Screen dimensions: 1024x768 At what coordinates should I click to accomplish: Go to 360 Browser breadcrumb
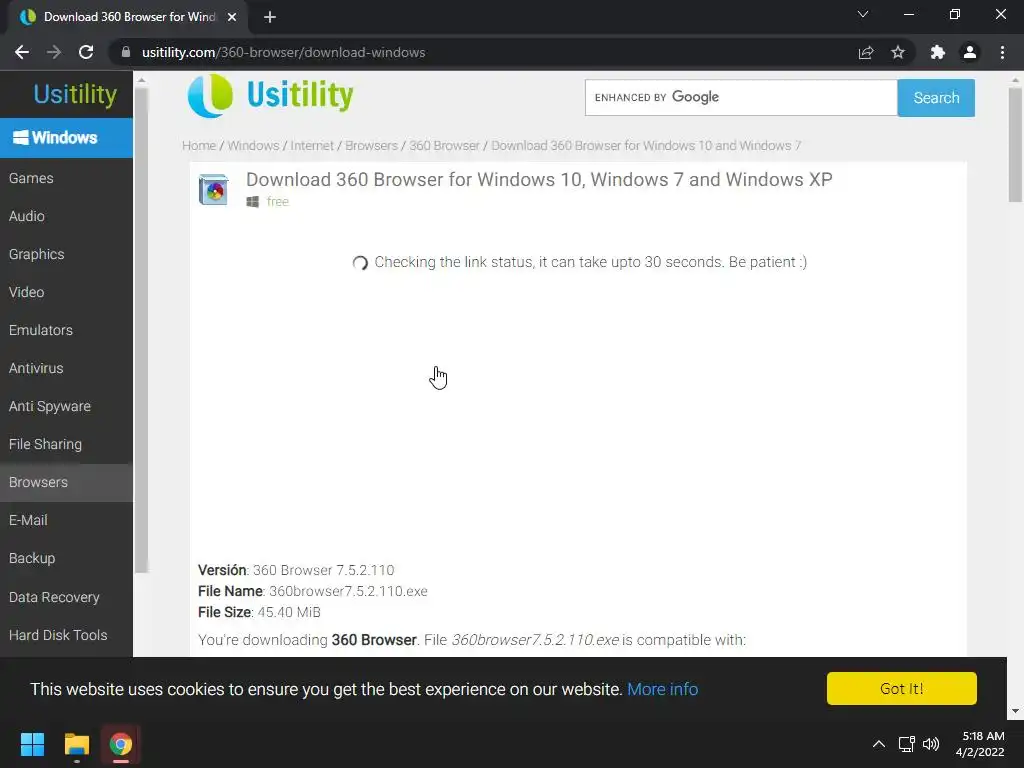[x=444, y=145]
